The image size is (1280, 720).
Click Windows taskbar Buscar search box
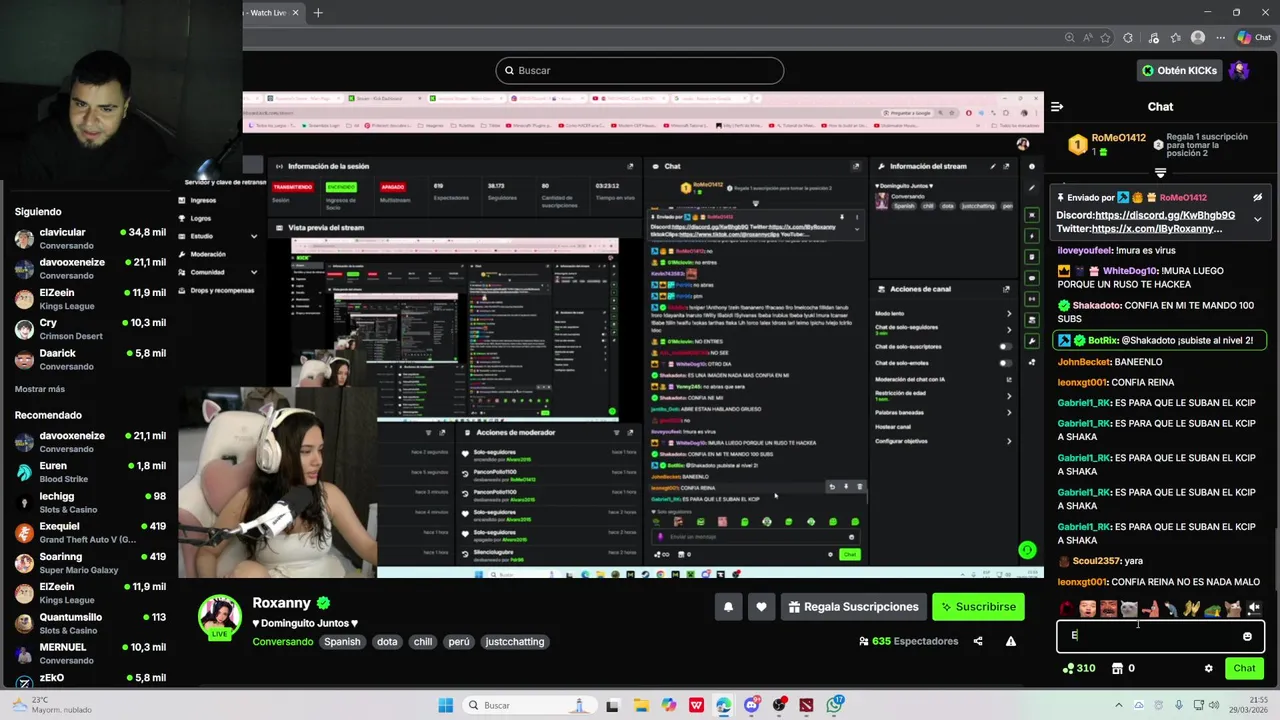[529, 705]
